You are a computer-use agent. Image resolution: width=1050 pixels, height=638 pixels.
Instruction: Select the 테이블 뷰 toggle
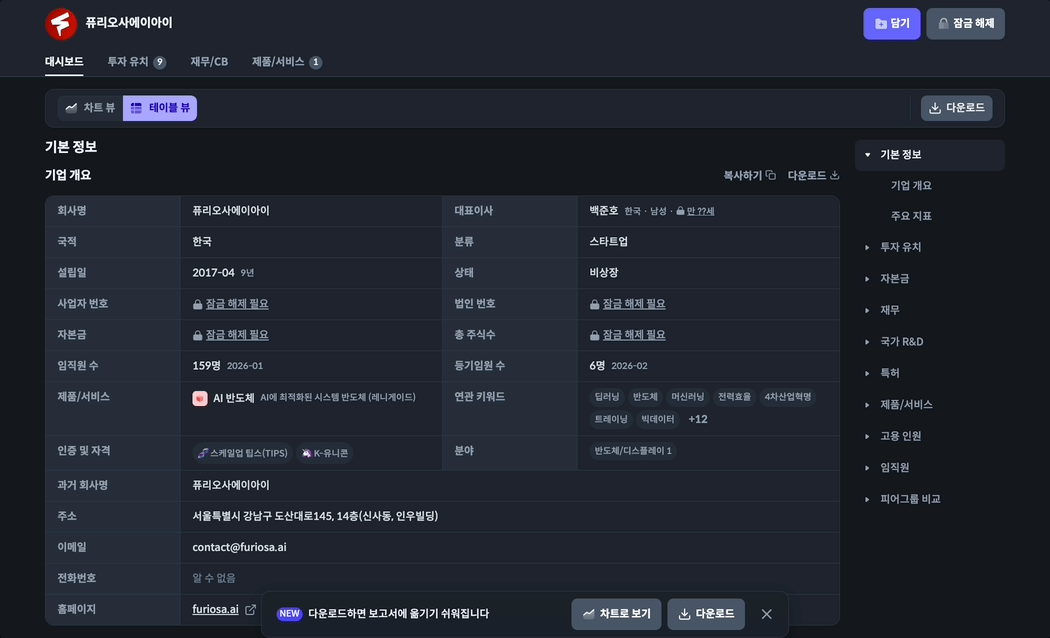pyautogui.click(x=160, y=108)
